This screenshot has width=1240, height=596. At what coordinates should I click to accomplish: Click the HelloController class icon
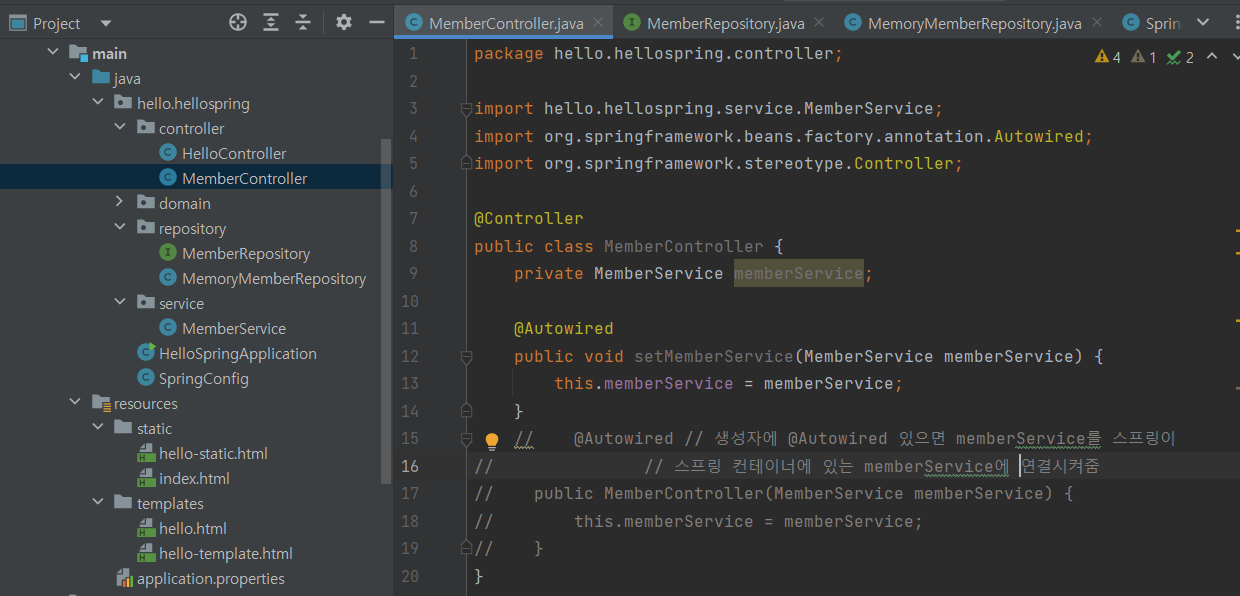pos(168,153)
